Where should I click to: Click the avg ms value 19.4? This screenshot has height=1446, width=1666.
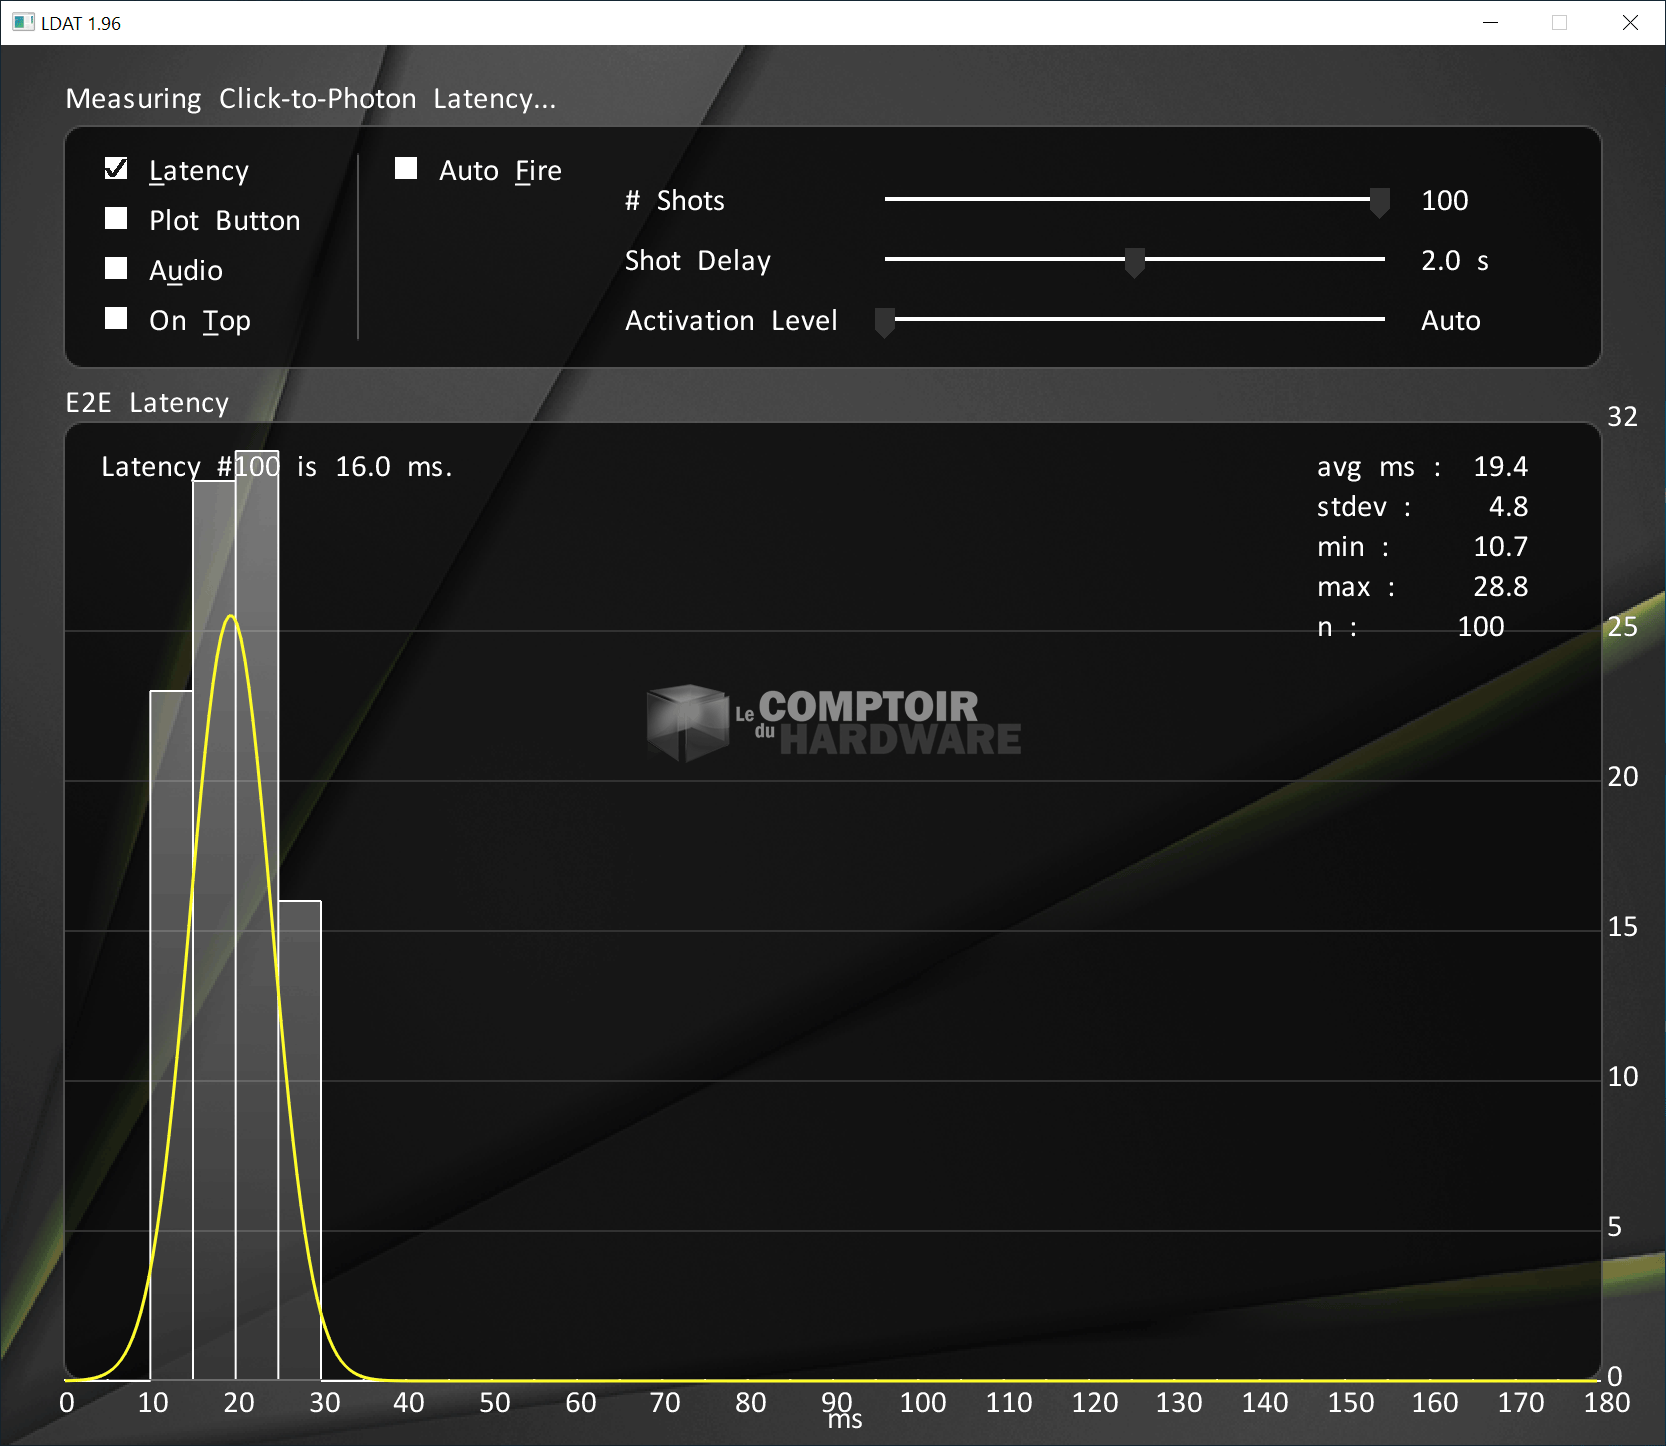point(1500,467)
